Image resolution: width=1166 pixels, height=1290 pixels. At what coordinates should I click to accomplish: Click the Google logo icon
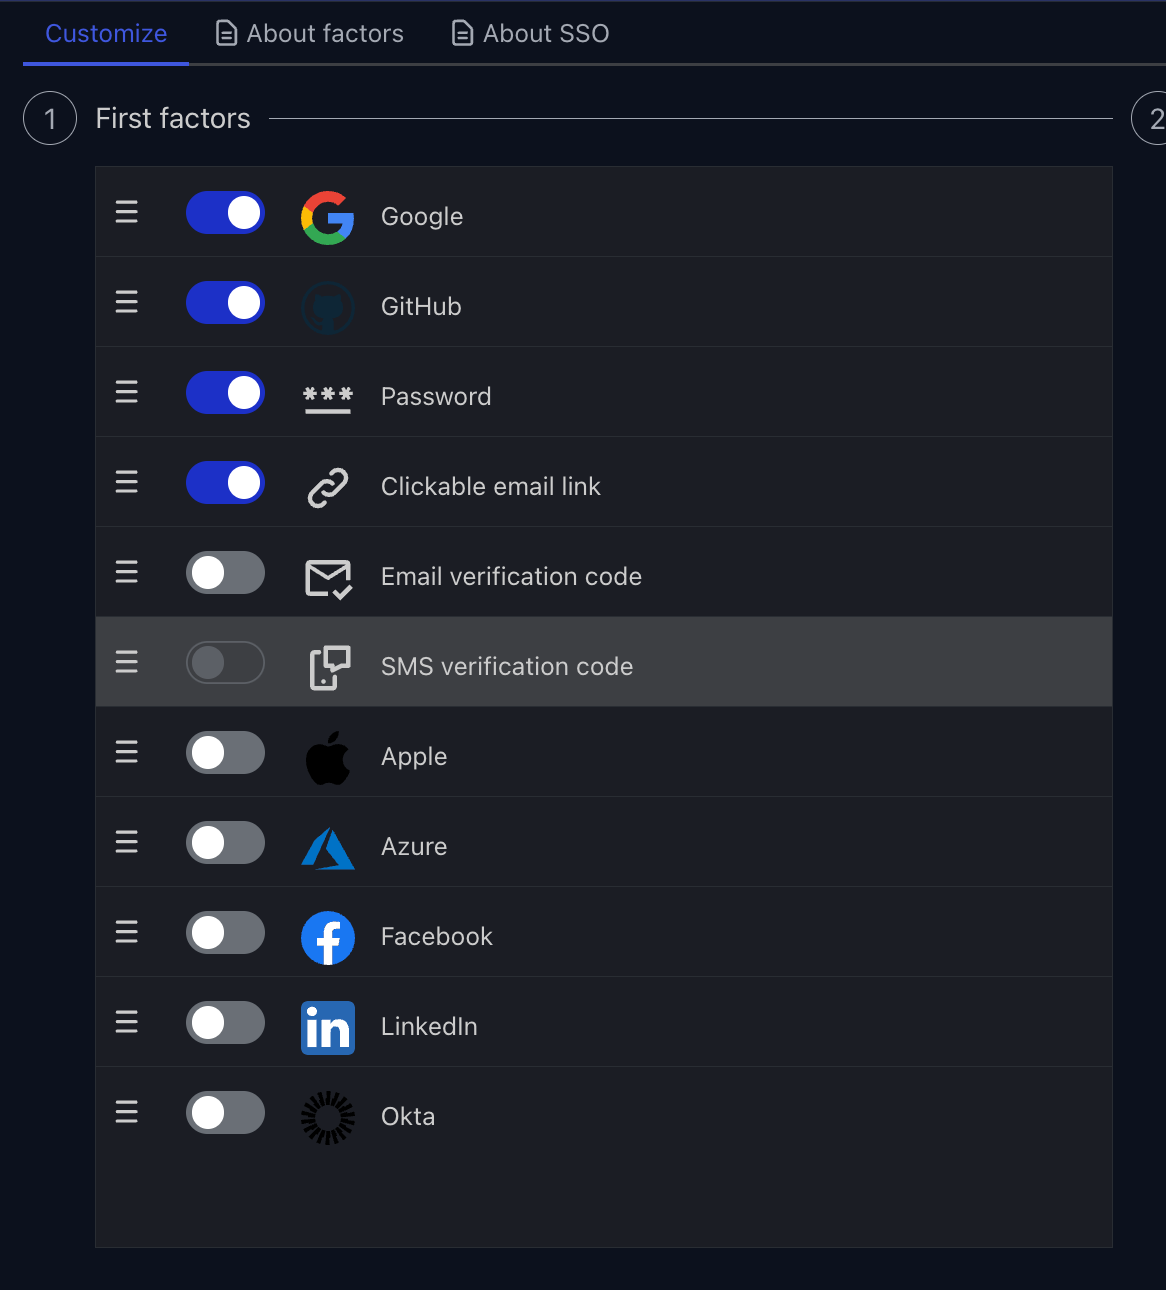tap(327, 217)
